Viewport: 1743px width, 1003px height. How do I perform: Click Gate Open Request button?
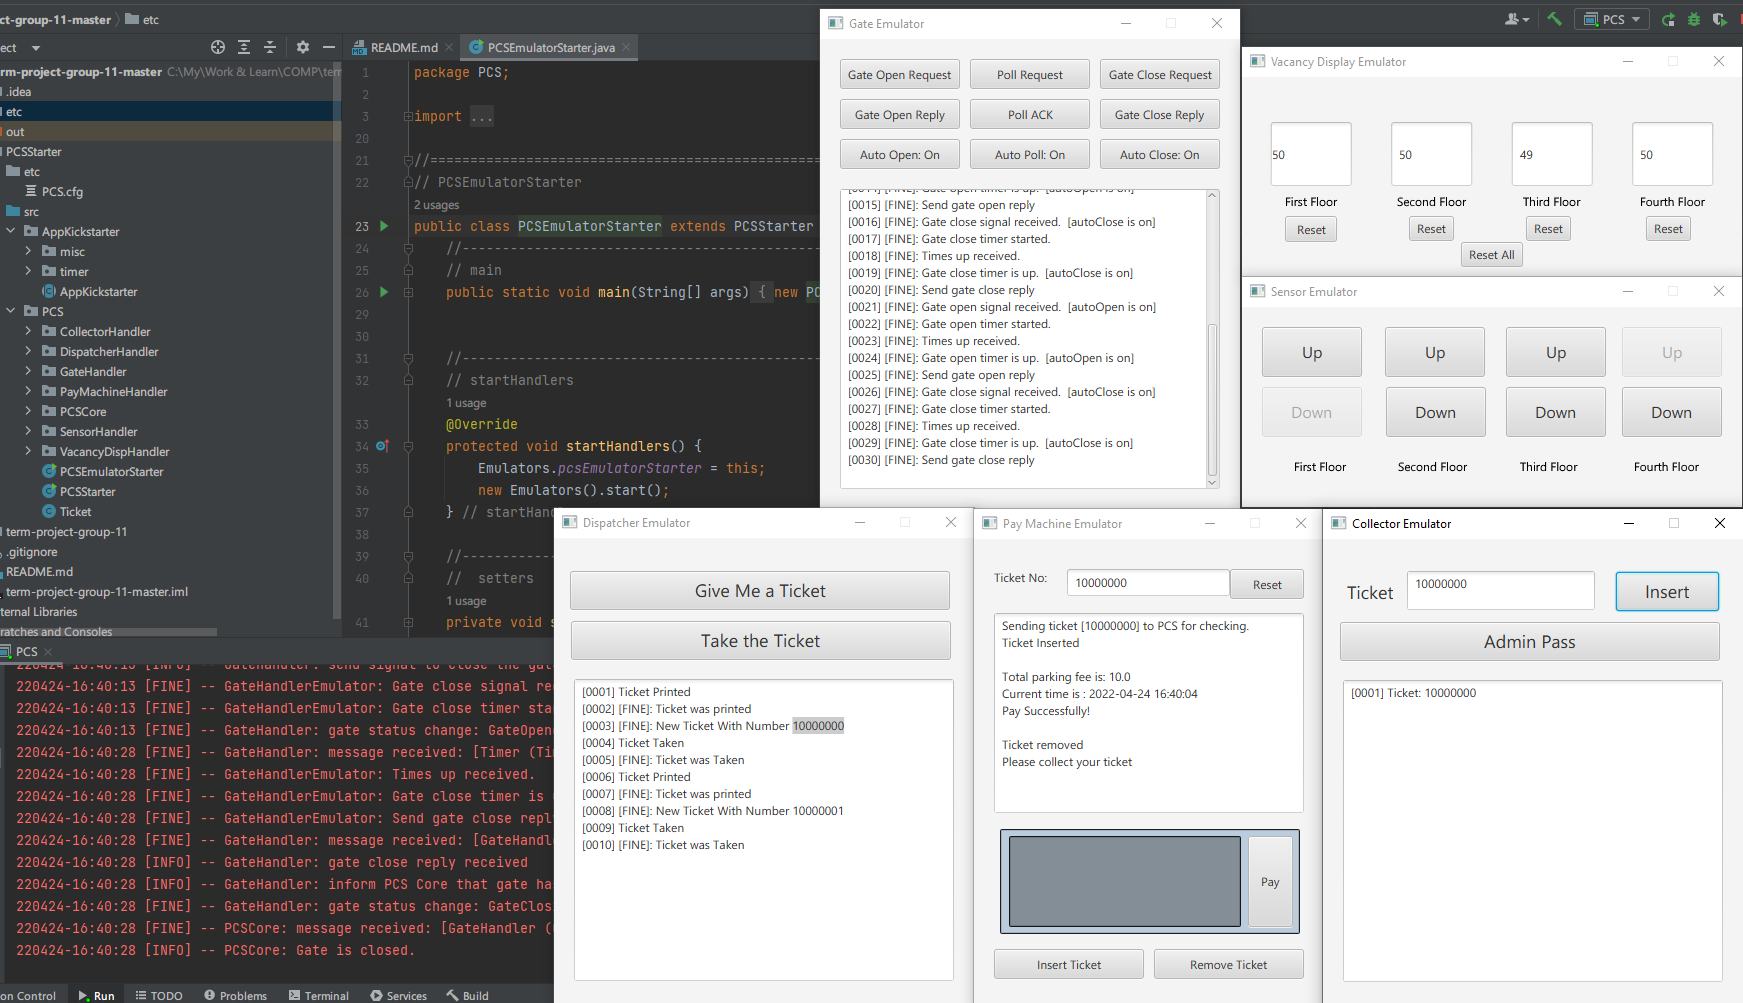[x=900, y=74]
